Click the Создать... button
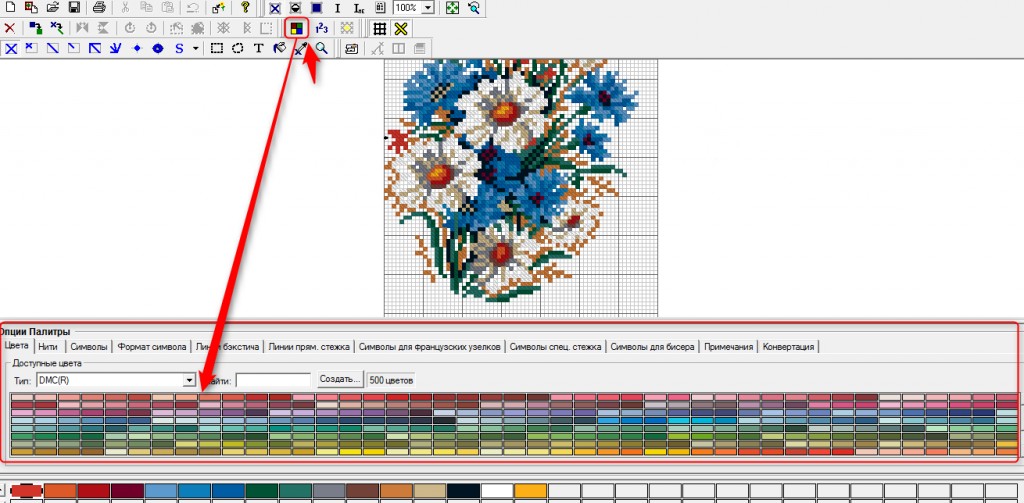The height and width of the screenshot is (503, 1024). pos(340,379)
